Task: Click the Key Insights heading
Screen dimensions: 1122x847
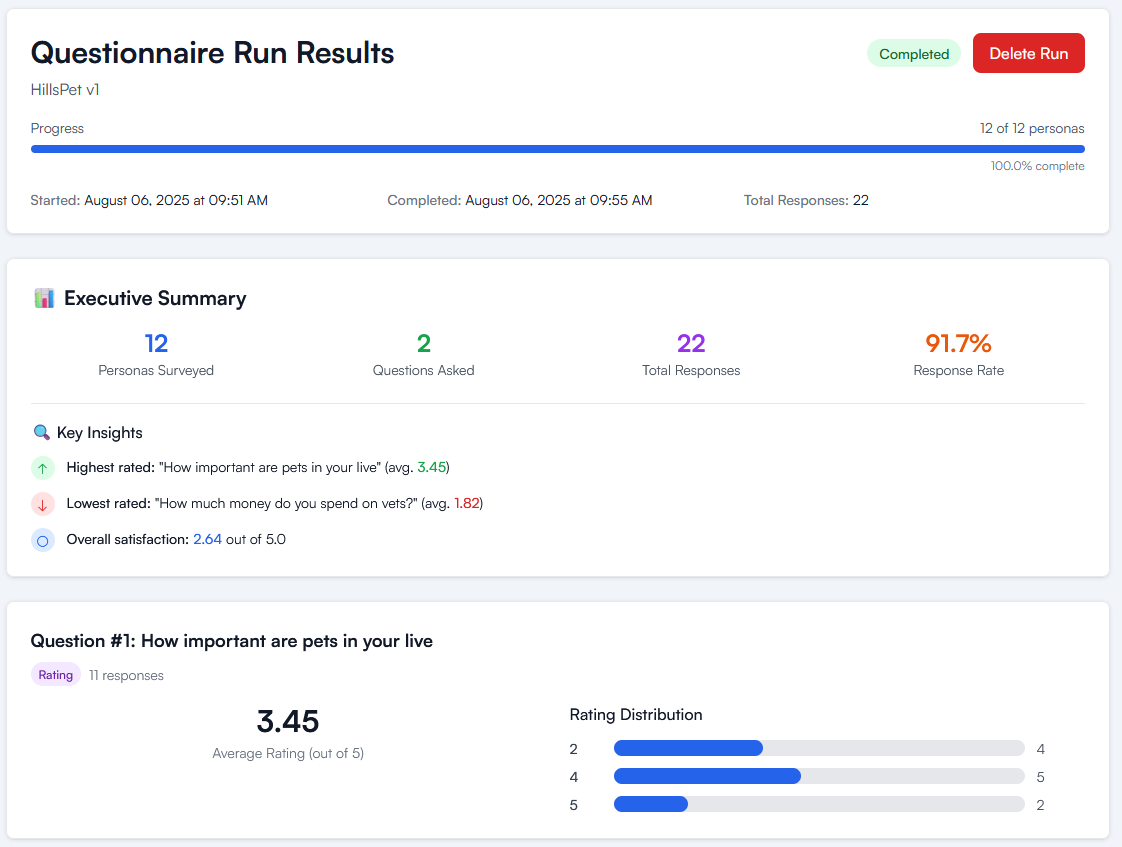Action: click(x=99, y=433)
